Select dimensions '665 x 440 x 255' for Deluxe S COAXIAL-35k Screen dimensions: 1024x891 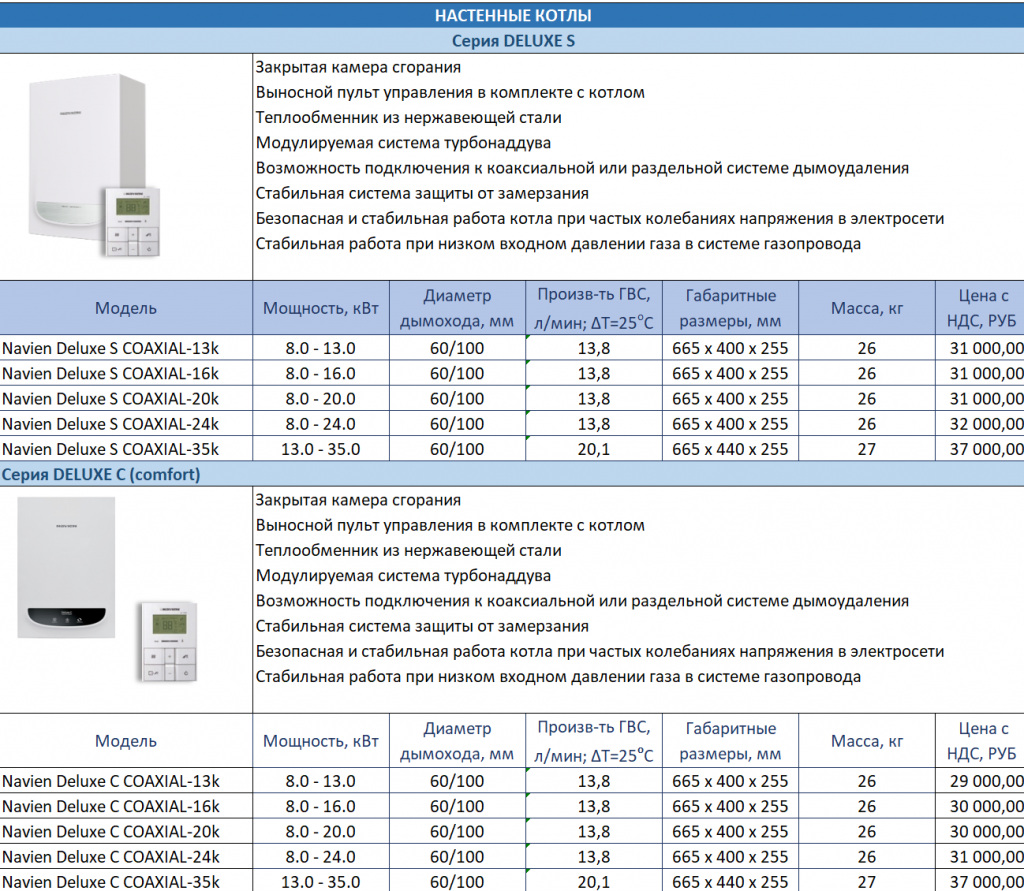click(x=730, y=449)
